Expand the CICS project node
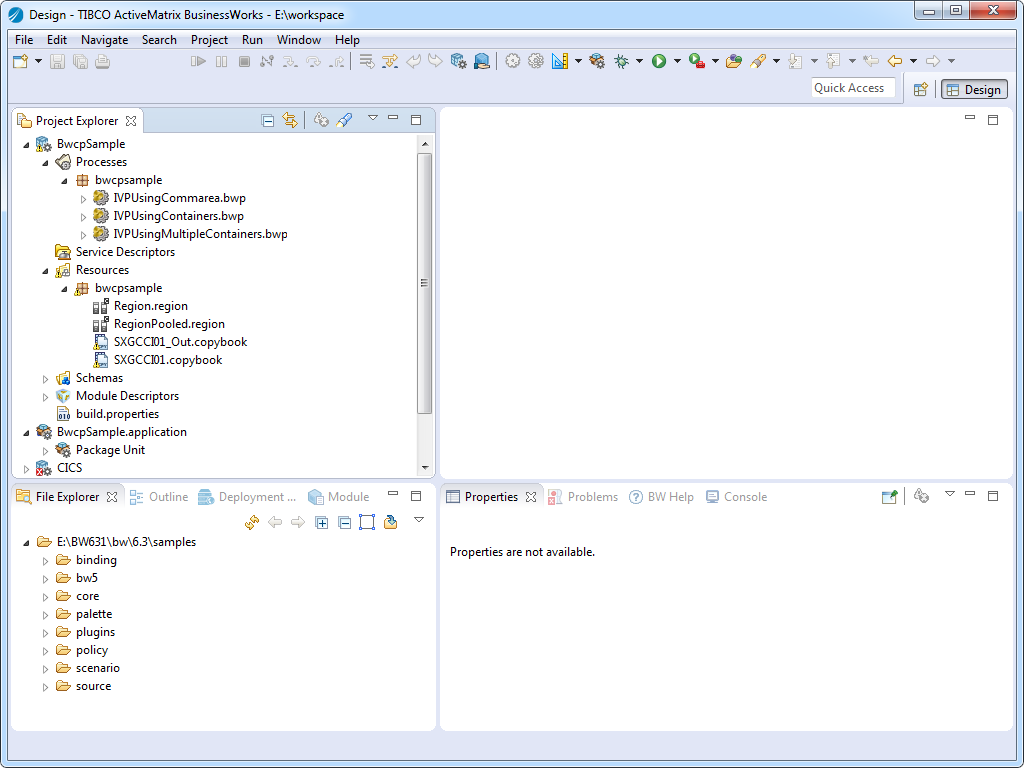Image resolution: width=1024 pixels, height=768 pixels. (x=26, y=469)
